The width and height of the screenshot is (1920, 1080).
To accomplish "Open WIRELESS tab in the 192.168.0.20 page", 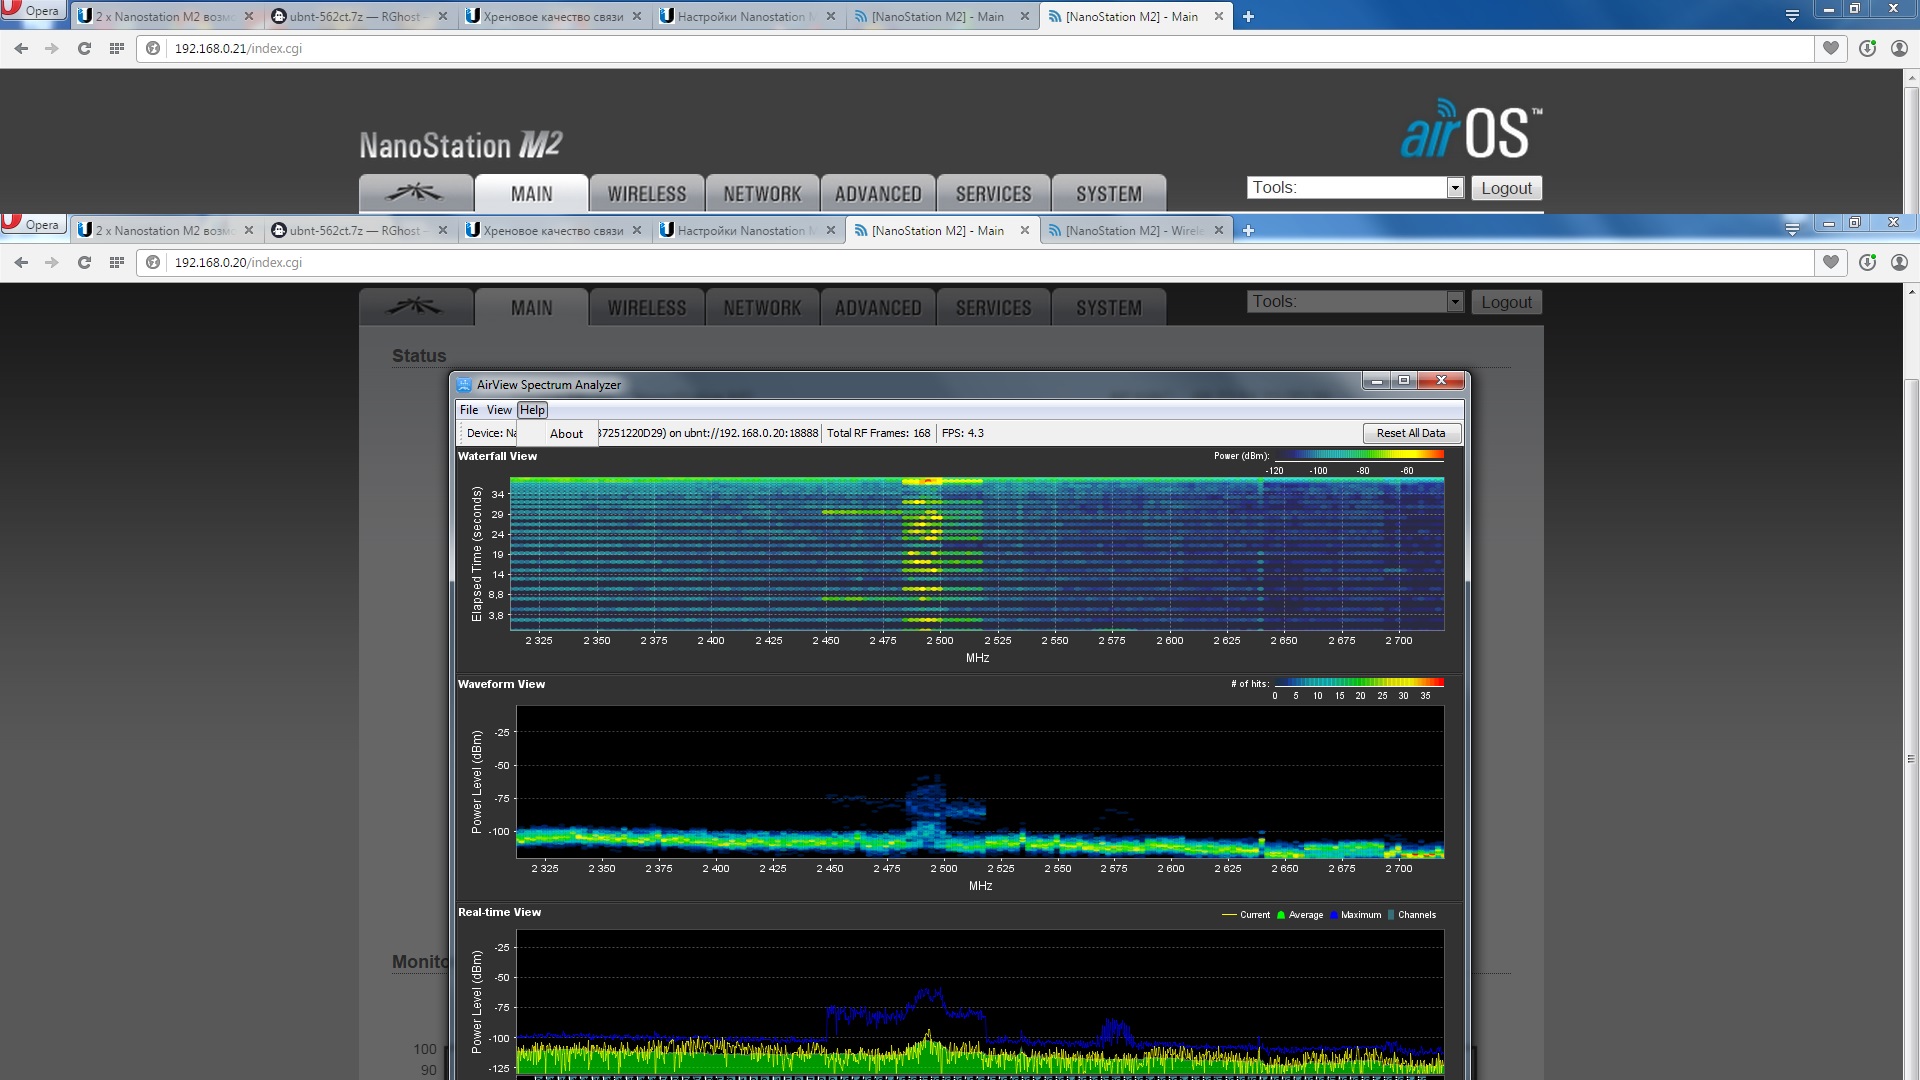I will click(647, 308).
